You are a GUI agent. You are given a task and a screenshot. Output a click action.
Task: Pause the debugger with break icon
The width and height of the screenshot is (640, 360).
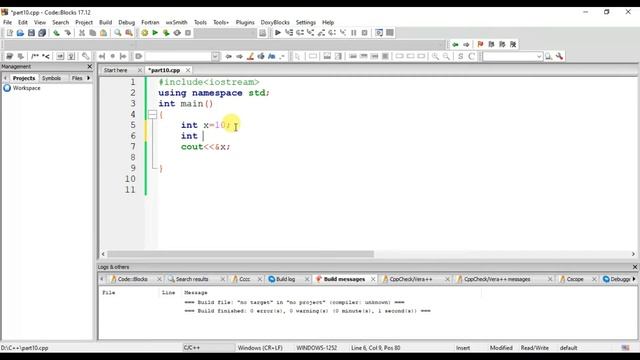[354, 33]
